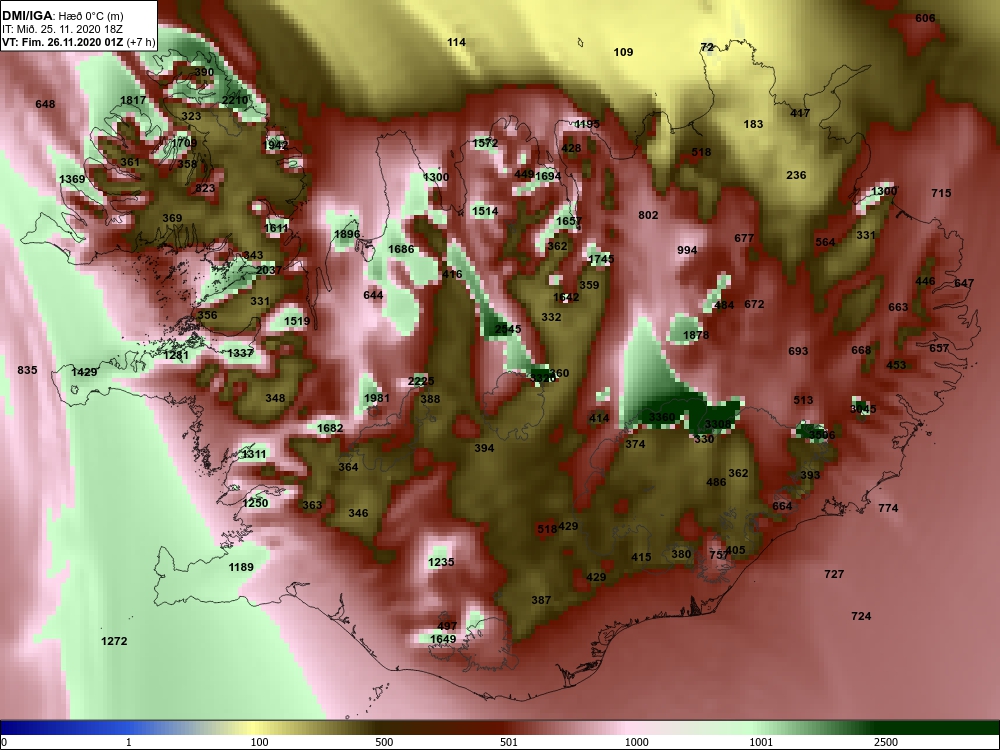
Task: Click the value 2037
Action: click(268, 270)
